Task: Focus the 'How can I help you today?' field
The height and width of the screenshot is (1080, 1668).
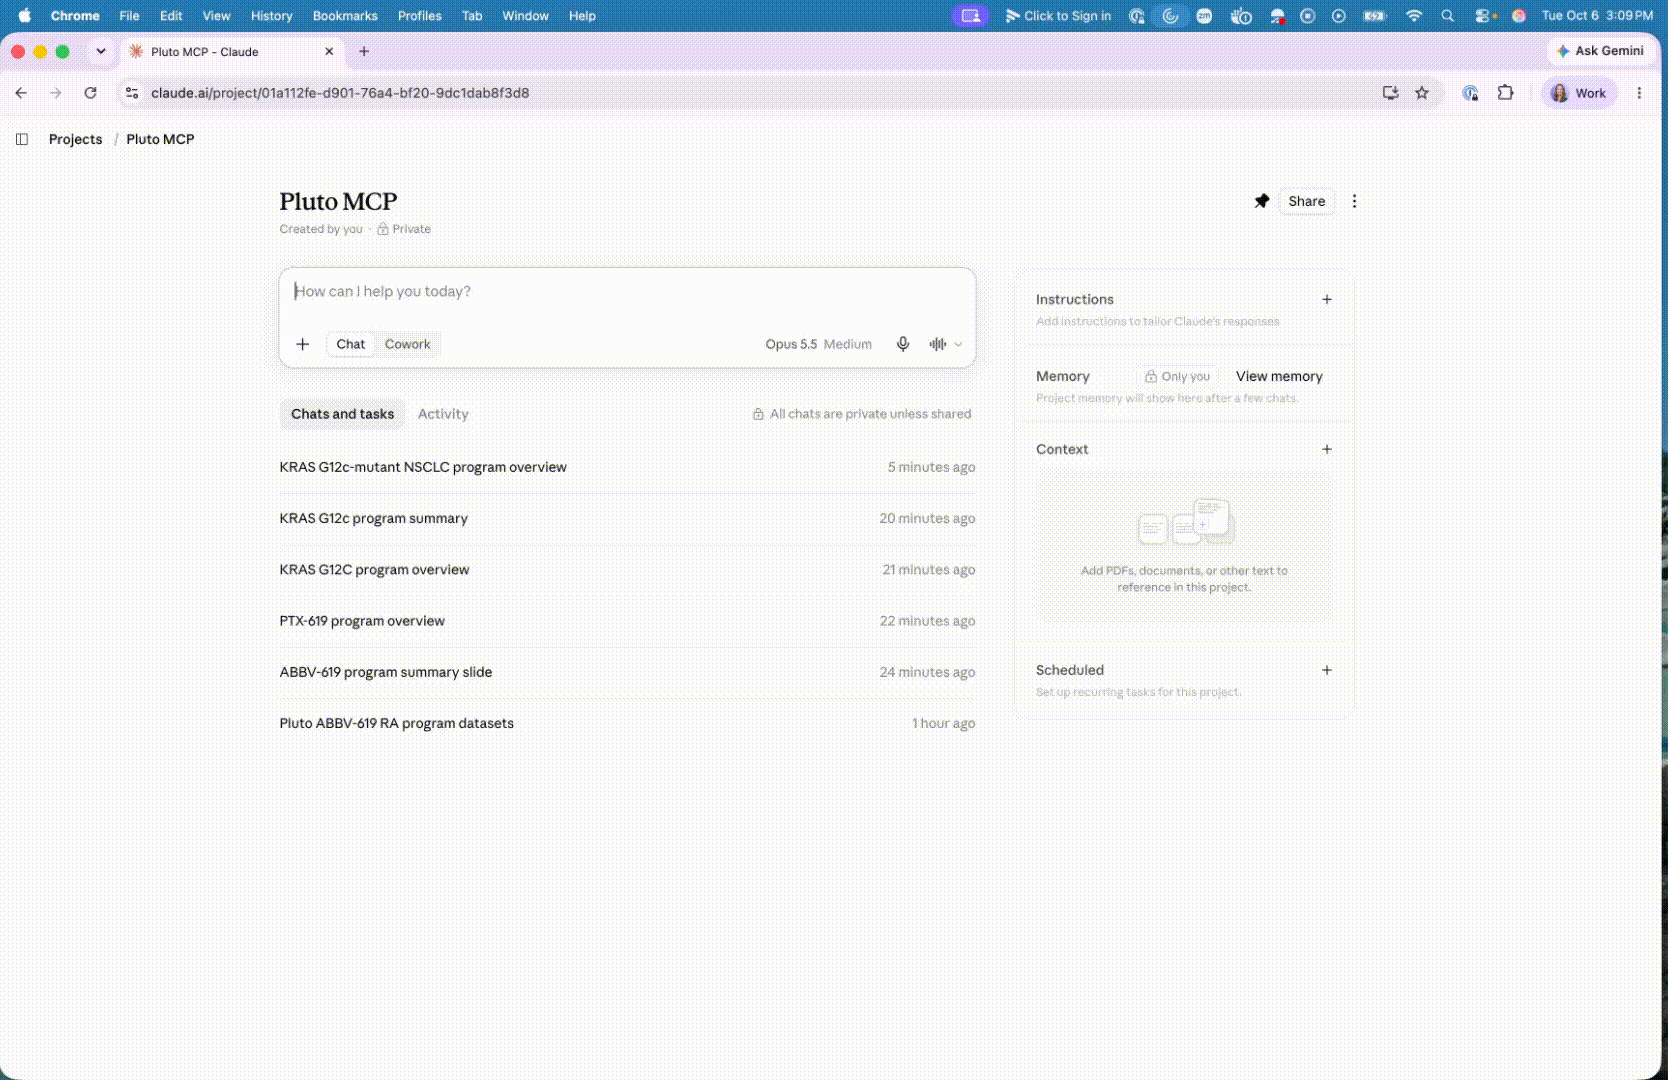Action: tap(628, 292)
